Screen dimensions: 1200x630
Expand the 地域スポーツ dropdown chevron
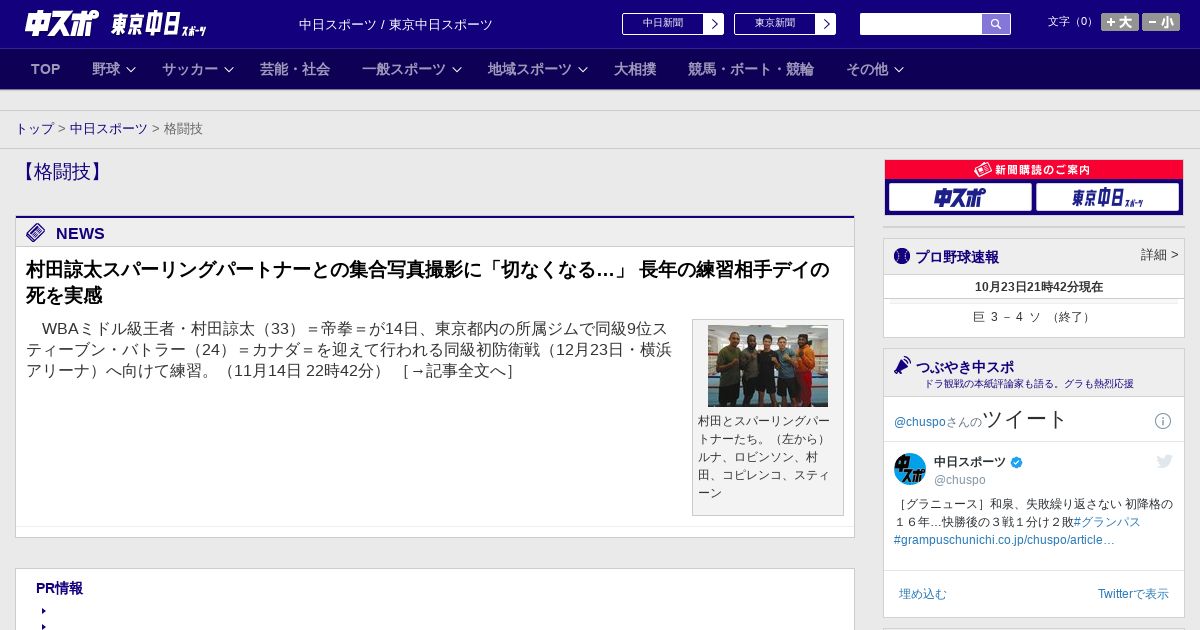click(x=583, y=70)
